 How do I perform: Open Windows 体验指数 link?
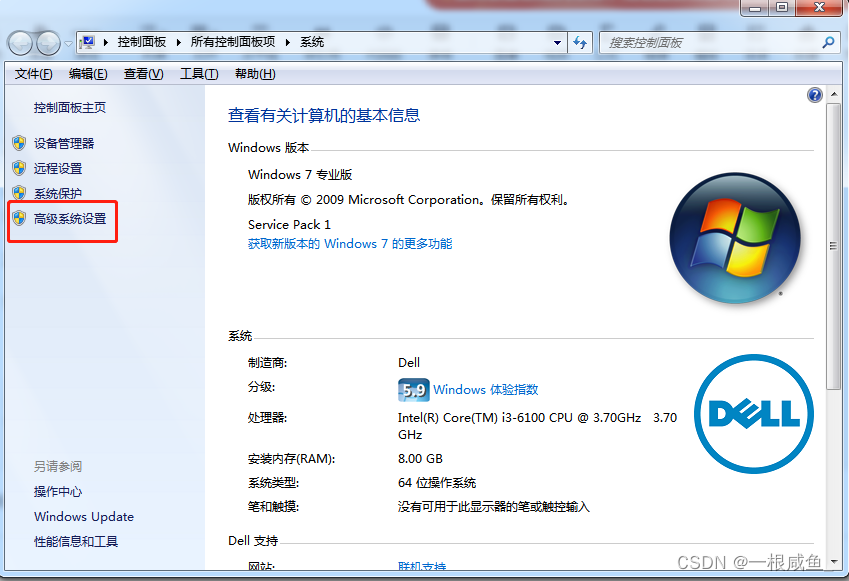coord(486,390)
